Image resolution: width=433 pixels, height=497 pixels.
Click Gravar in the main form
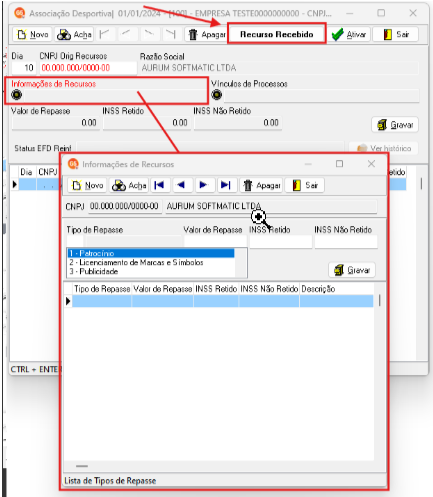click(x=395, y=125)
